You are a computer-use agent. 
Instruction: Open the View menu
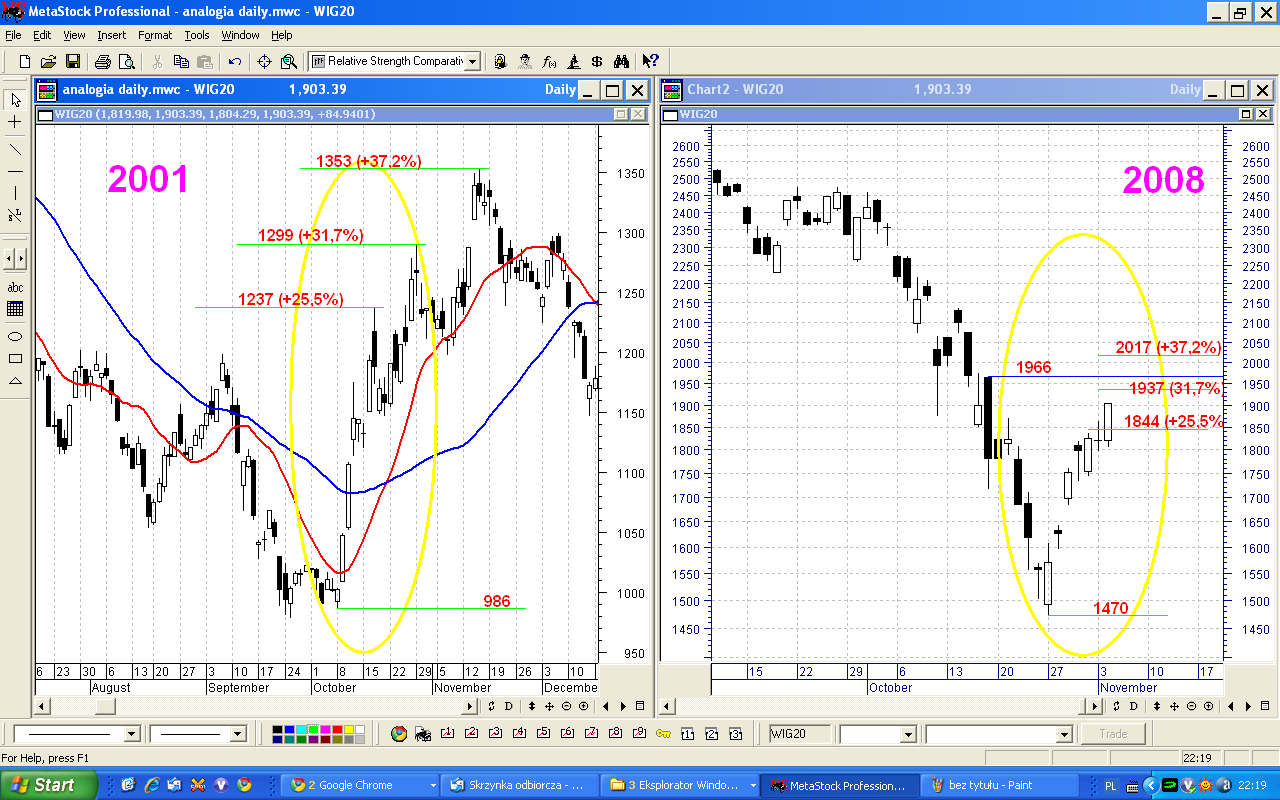pos(74,35)
